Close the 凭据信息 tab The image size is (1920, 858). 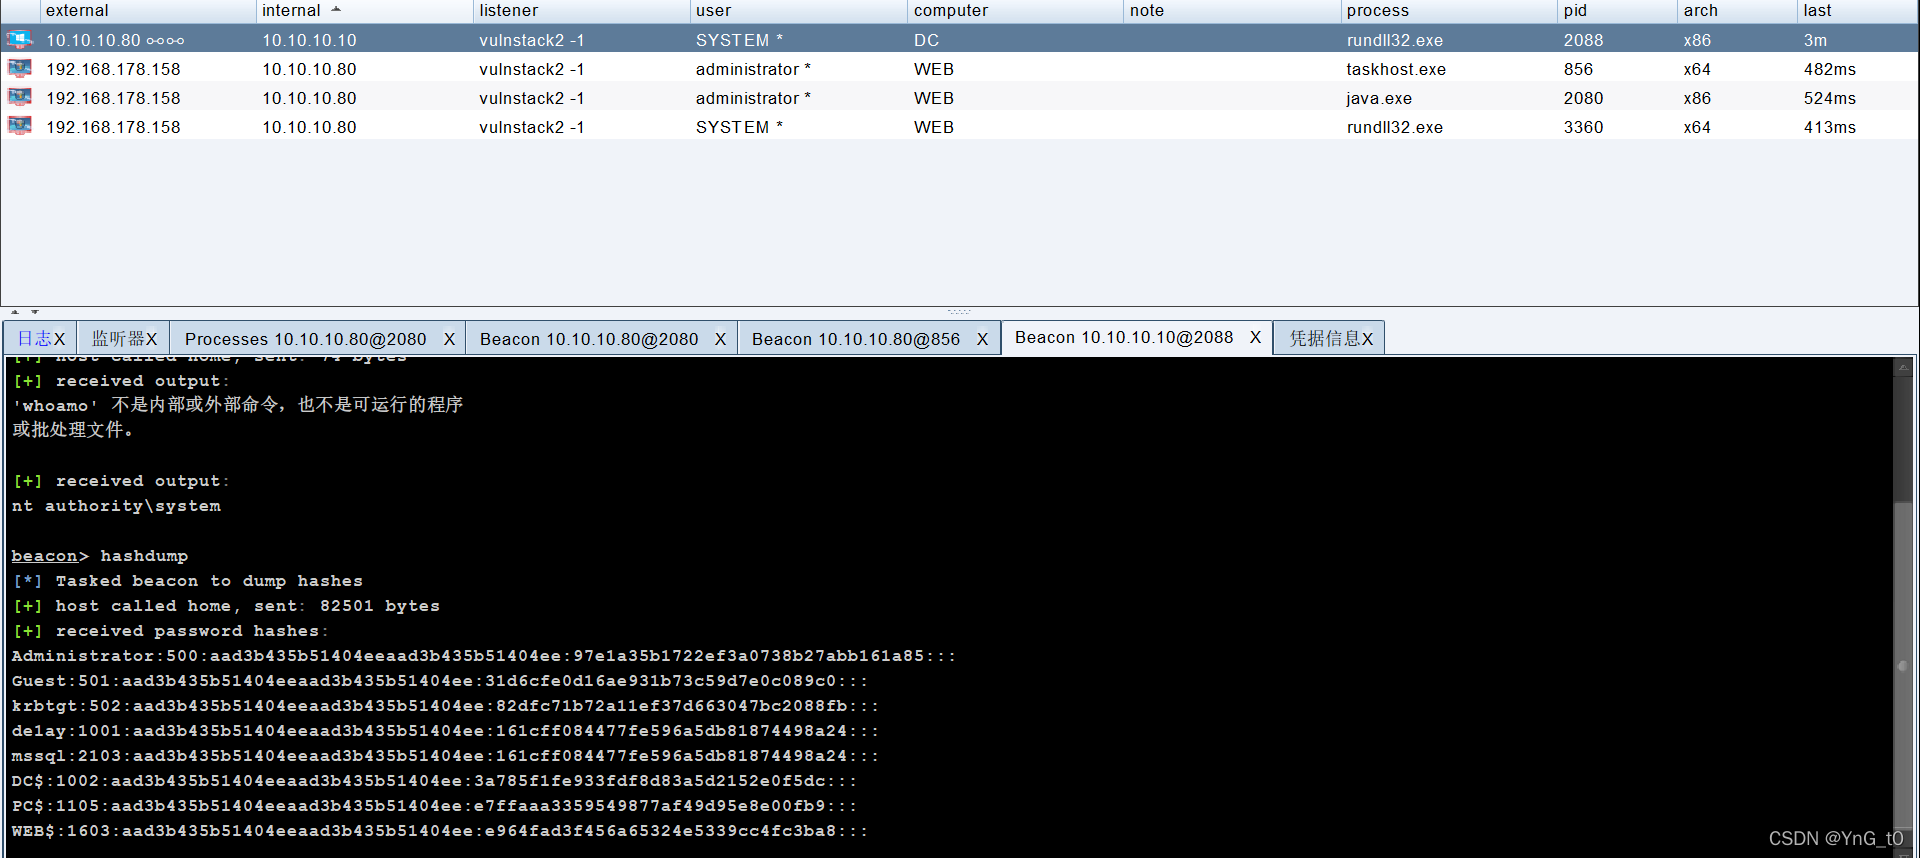pyautogui.click(x=1368, y=339)
